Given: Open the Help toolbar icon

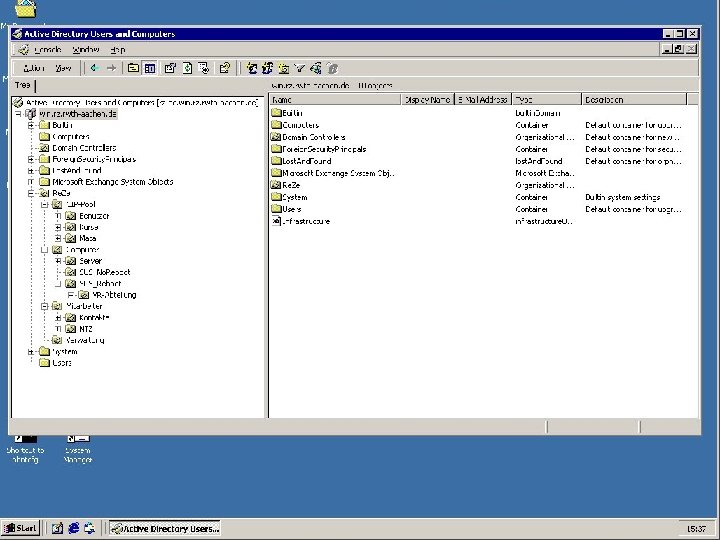Looking at the screenshot, I should coord(225,68).
